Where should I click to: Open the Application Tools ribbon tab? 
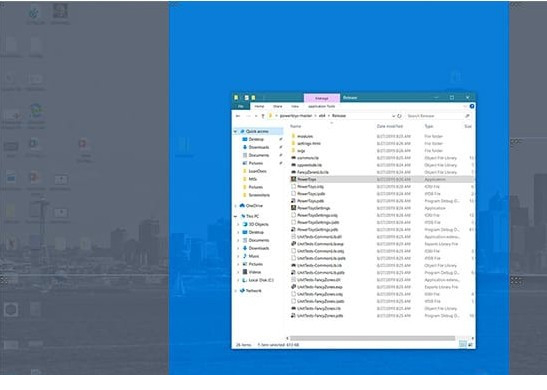(322, 106)
